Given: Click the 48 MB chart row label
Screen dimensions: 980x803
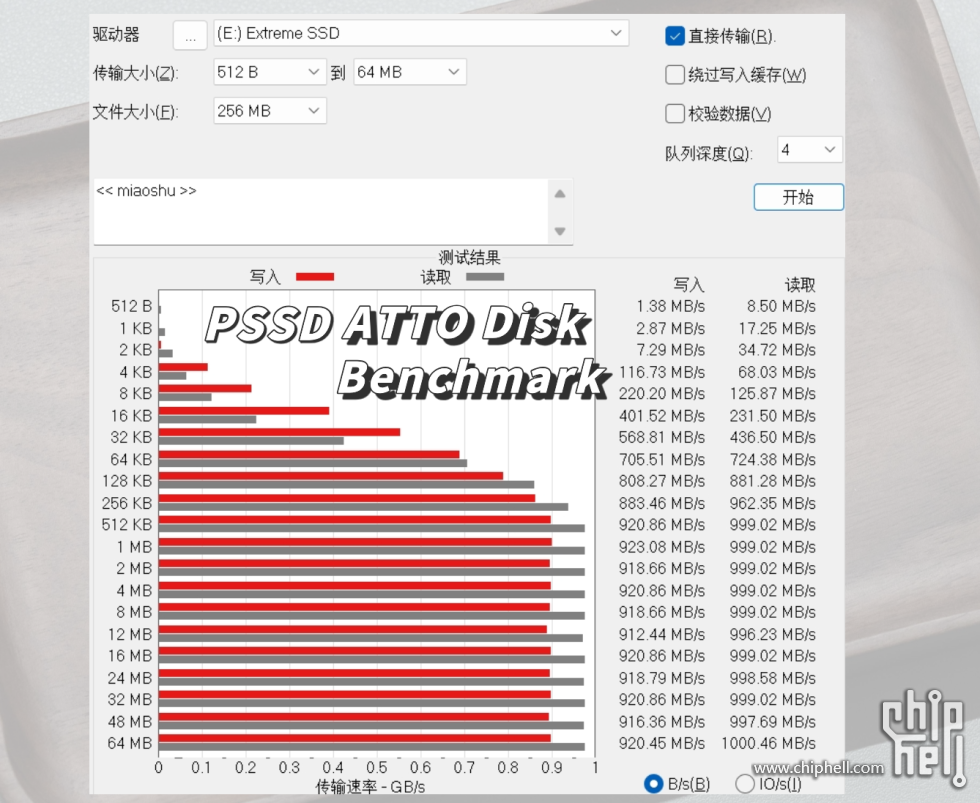Looking at the screenshot, I should tap(130, 722).
